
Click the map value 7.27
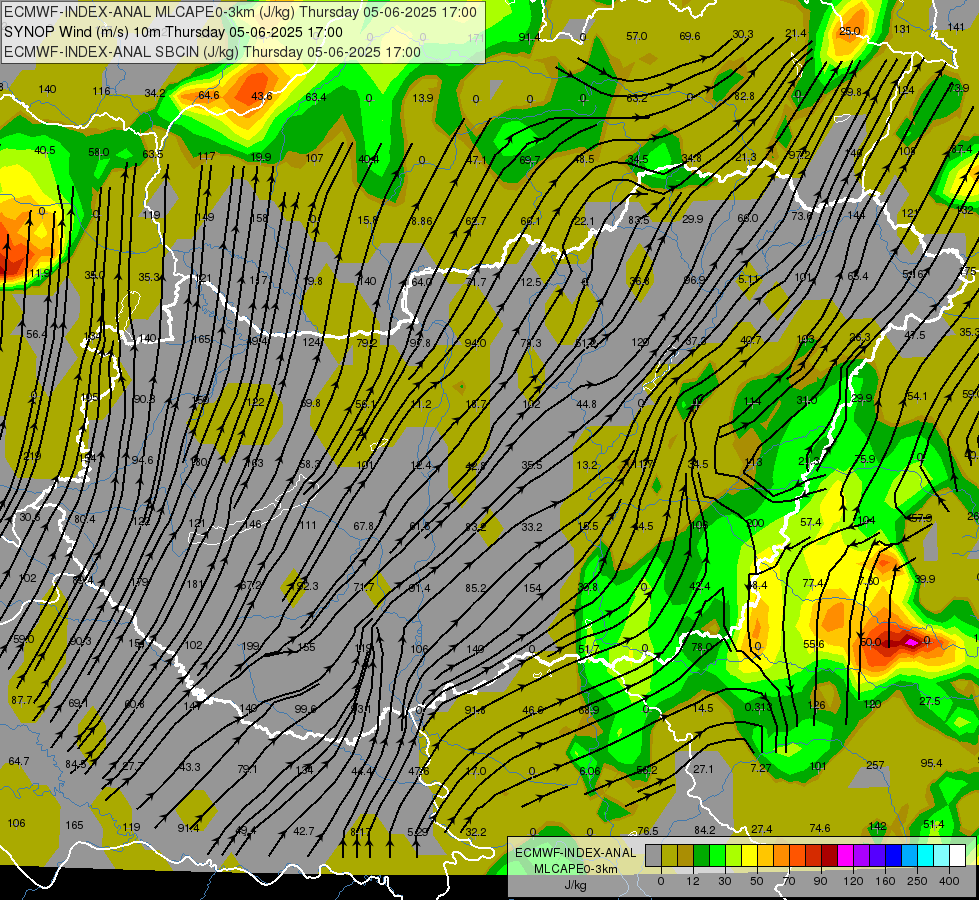coord(760,768)
